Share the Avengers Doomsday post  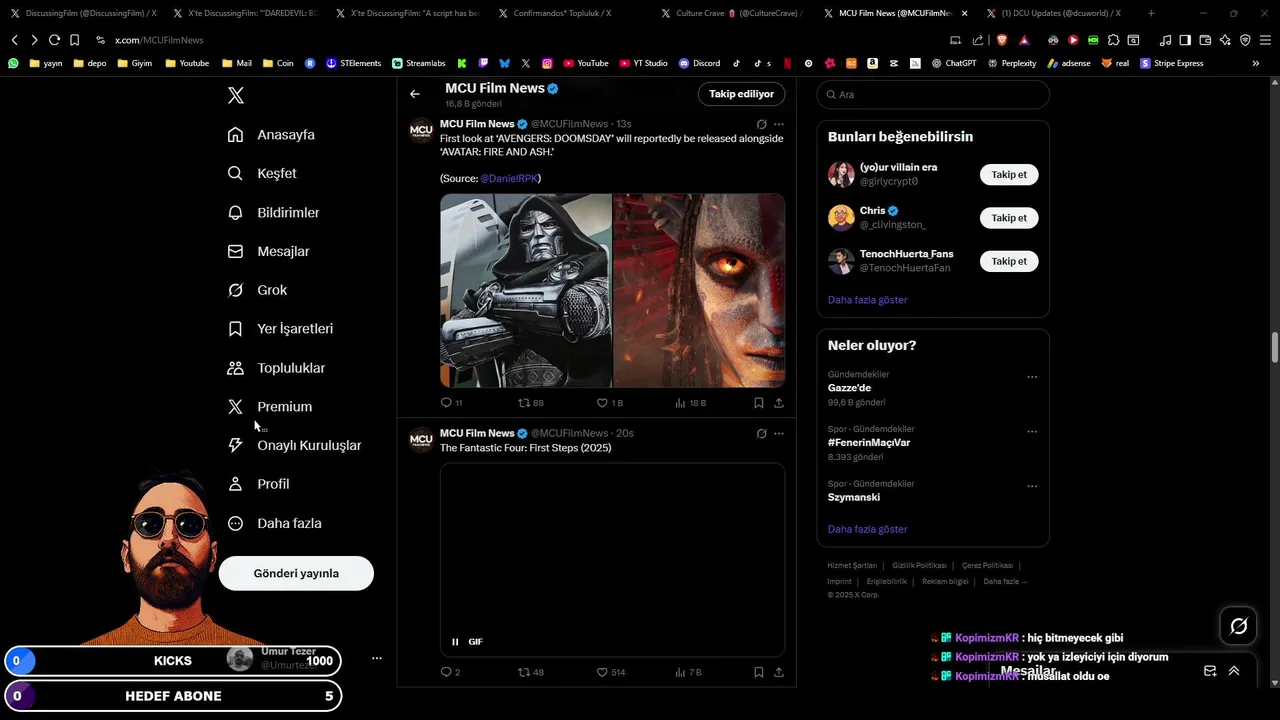point(779,403)
